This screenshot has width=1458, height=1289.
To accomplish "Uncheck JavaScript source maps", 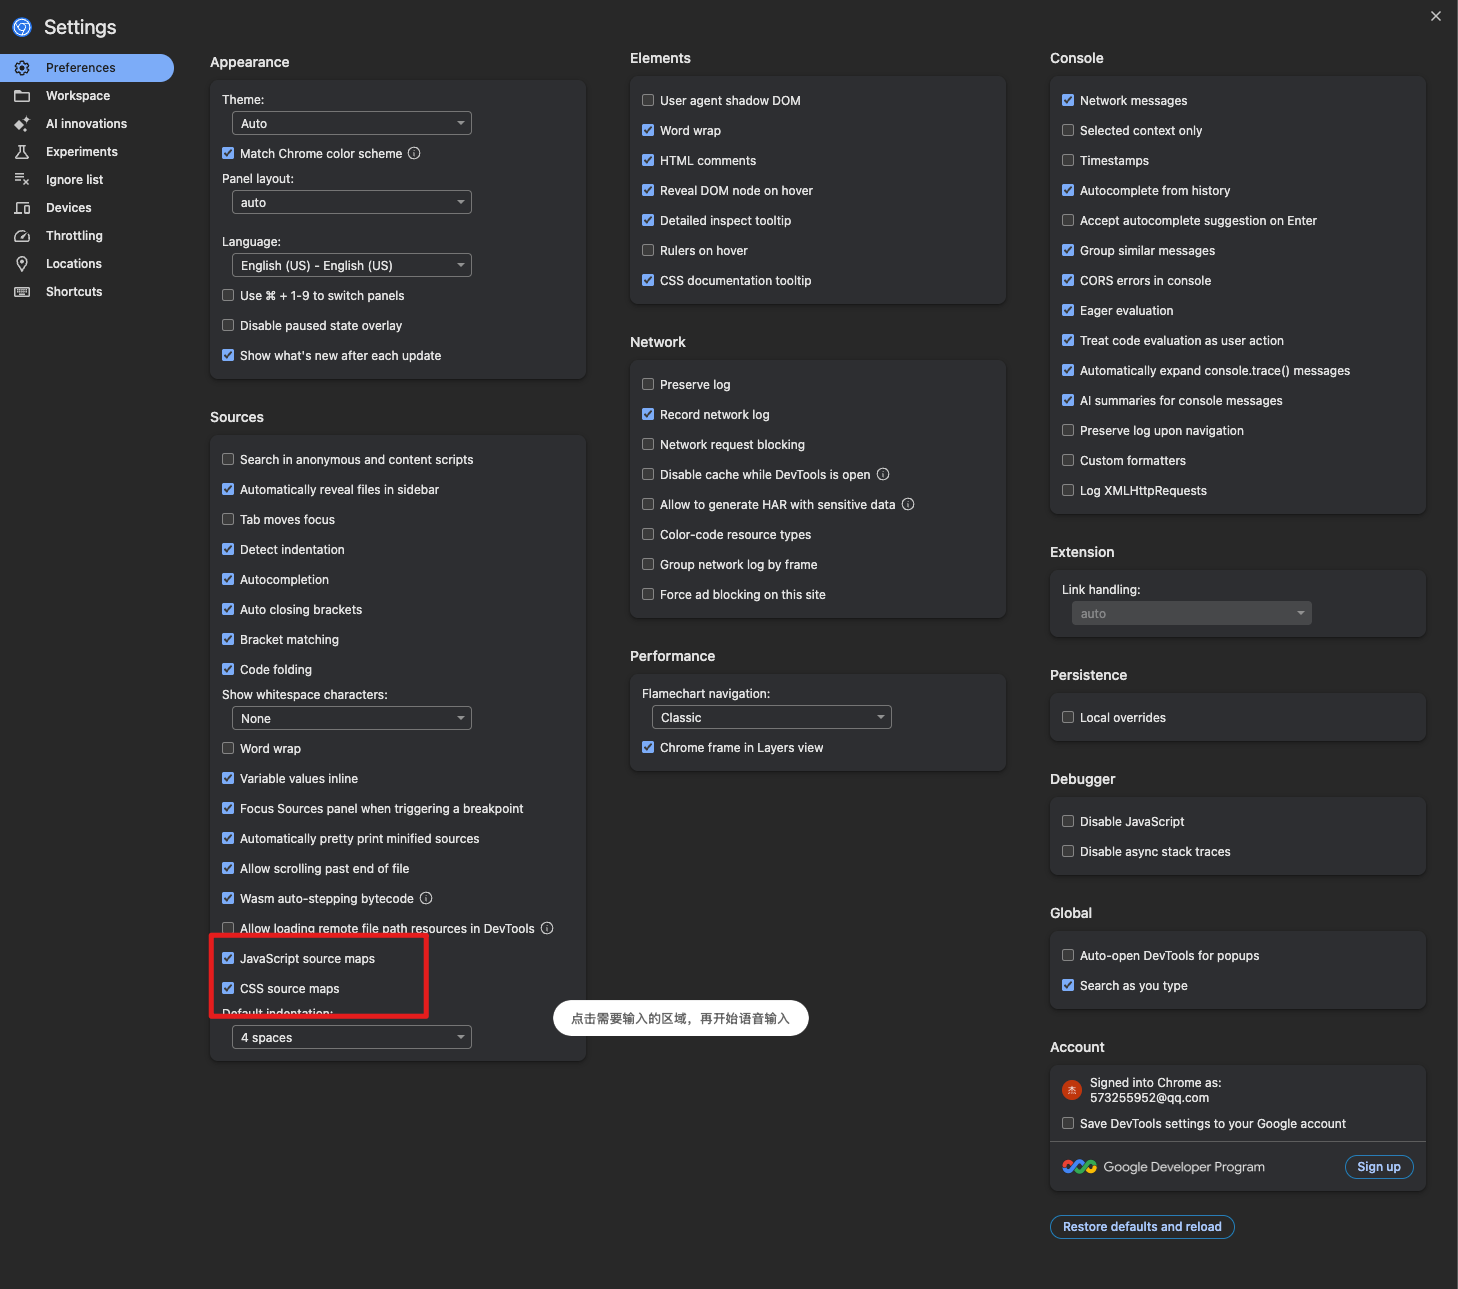I will coord(228,958).
